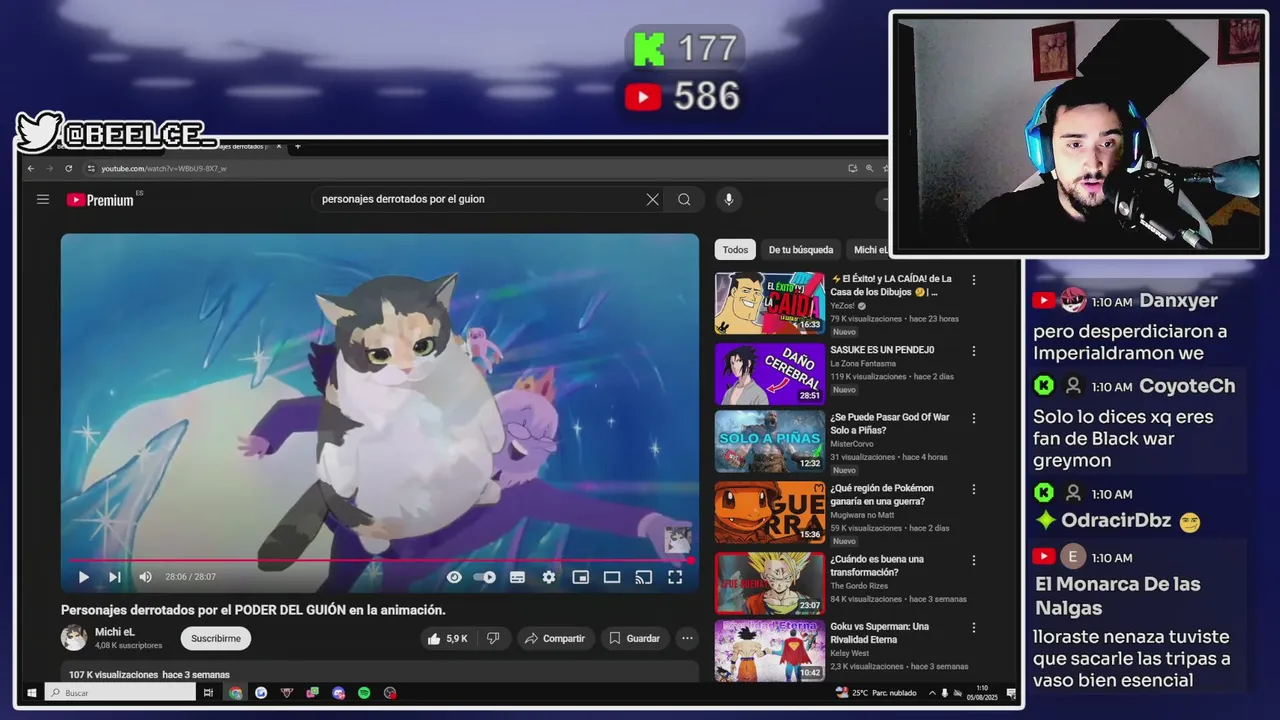Open player settings gear
This screenshot has width=1280, height=720.
(549, 577)
